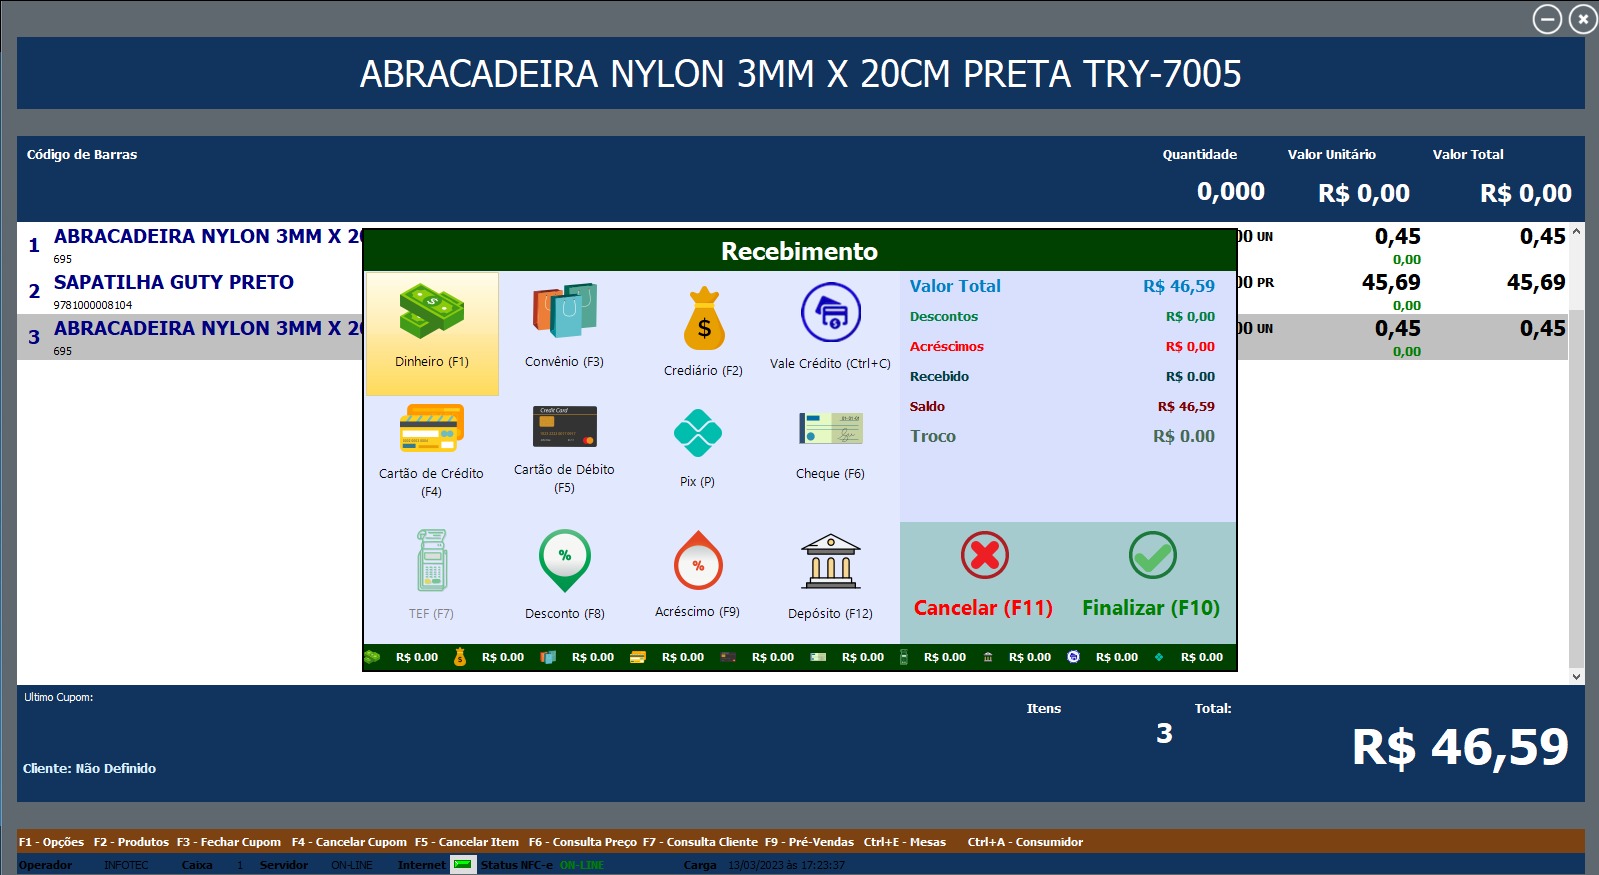Open F2 - Produtos

pyautogui.click(x=131, y=842)
